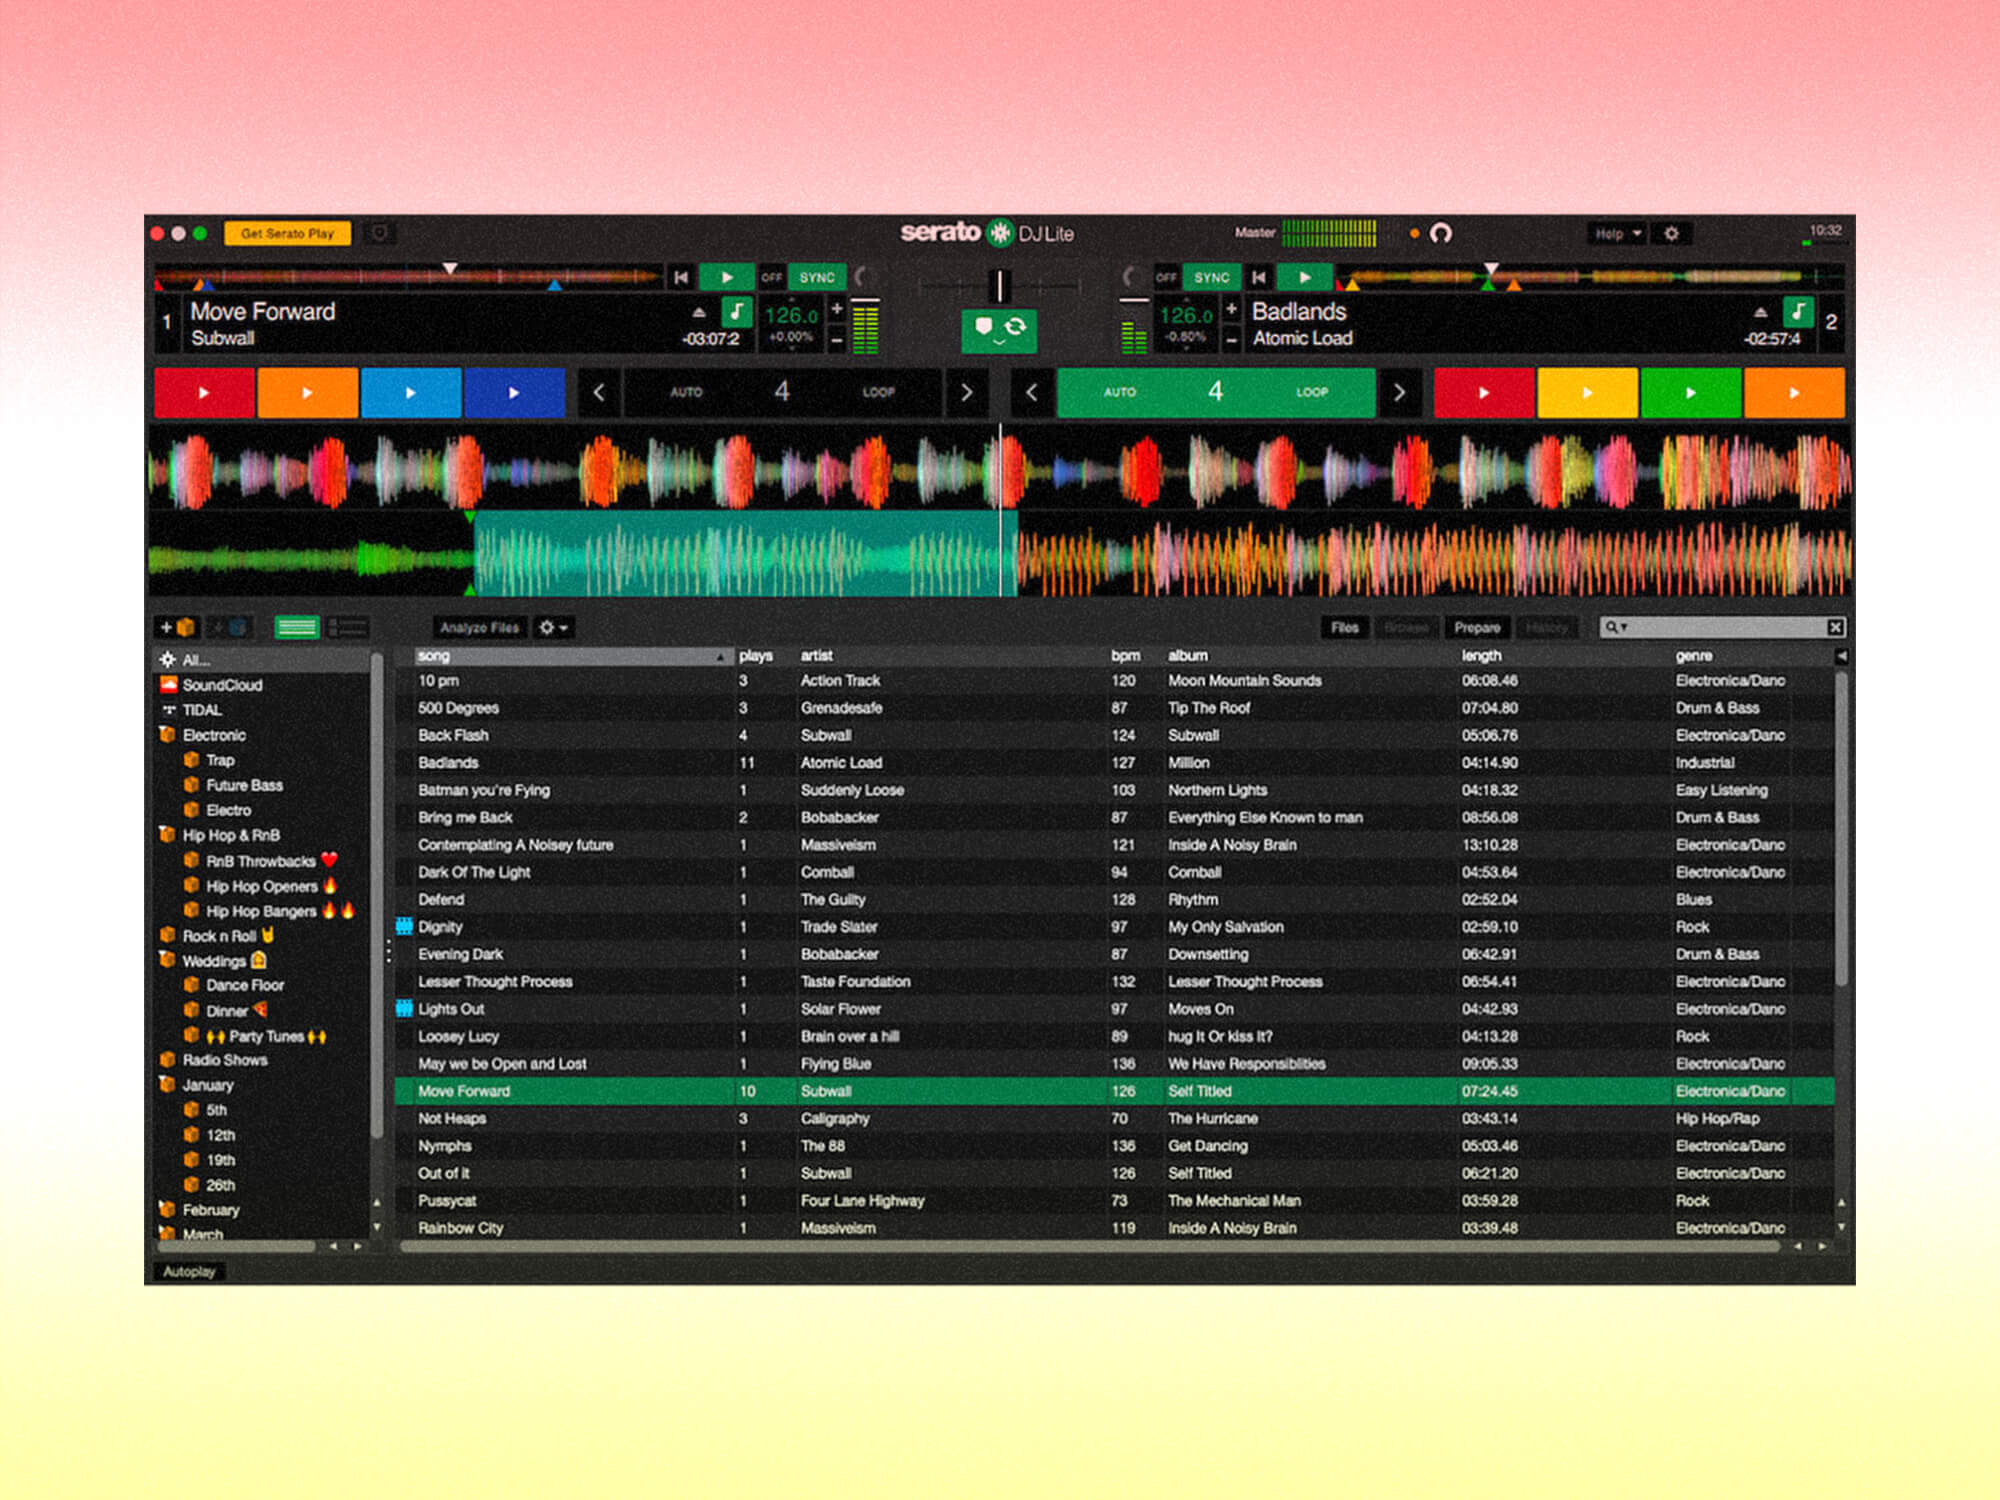The height and width of the screenshot is (1500, 2000).
Task: Trigger green cue point on deck 2
Action: point(1691,392)
